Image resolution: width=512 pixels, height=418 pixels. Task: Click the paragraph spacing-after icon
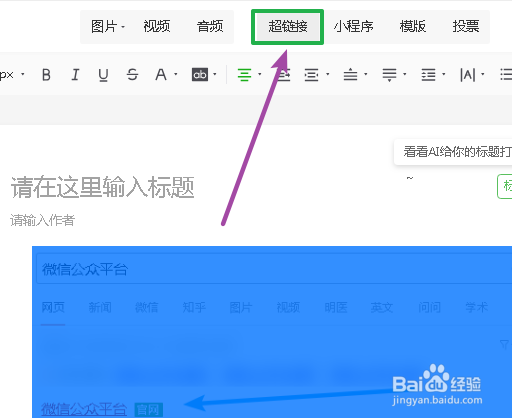point(389,75)
